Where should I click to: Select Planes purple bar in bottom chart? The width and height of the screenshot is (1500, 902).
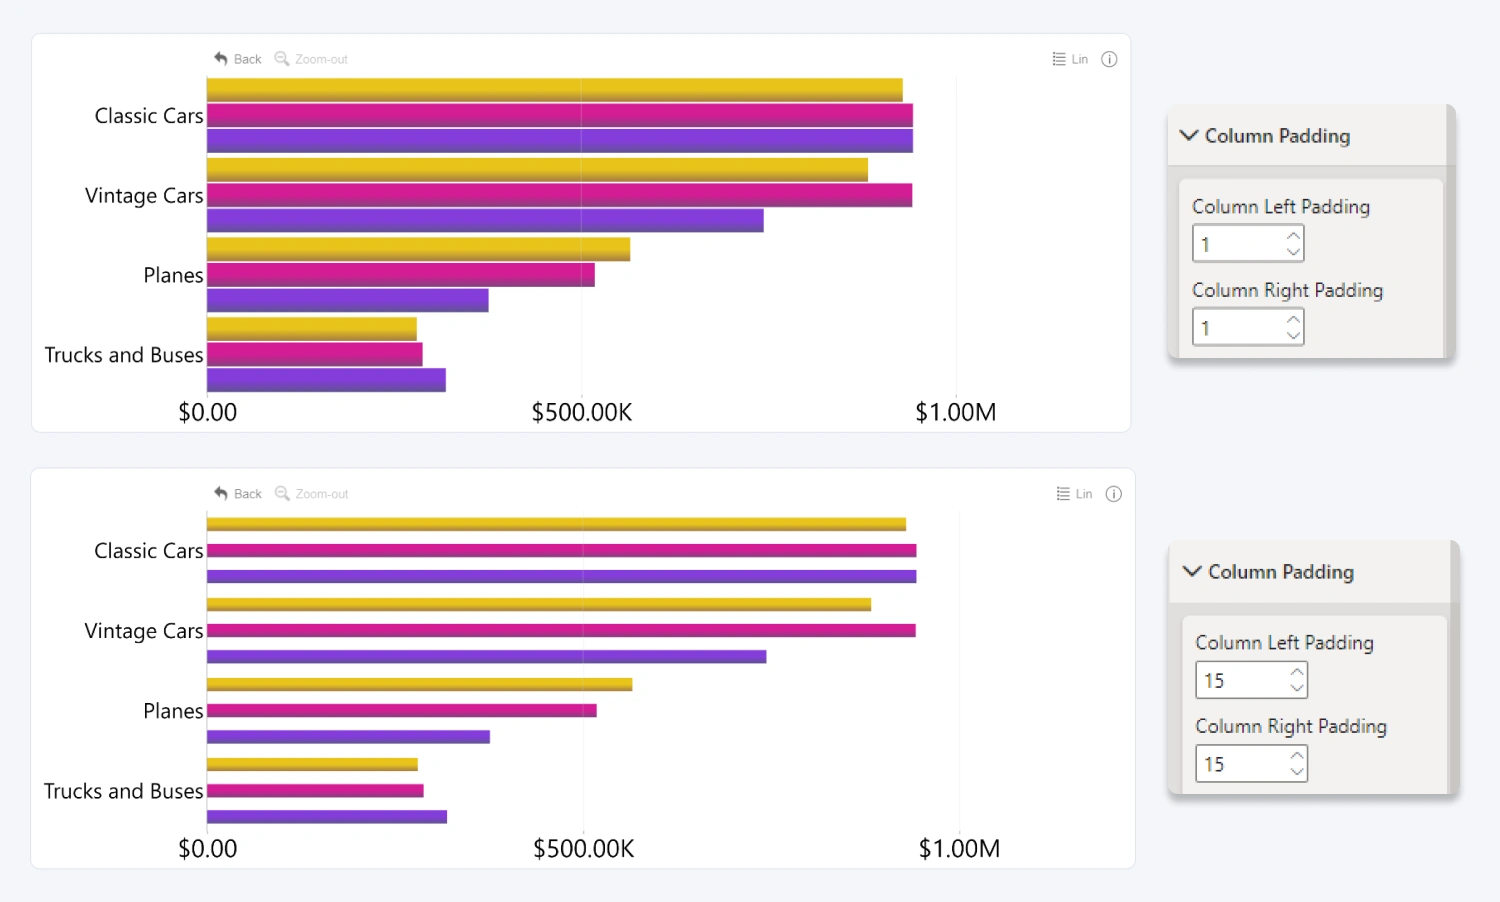pyautogui.click(x=348, y=736)
